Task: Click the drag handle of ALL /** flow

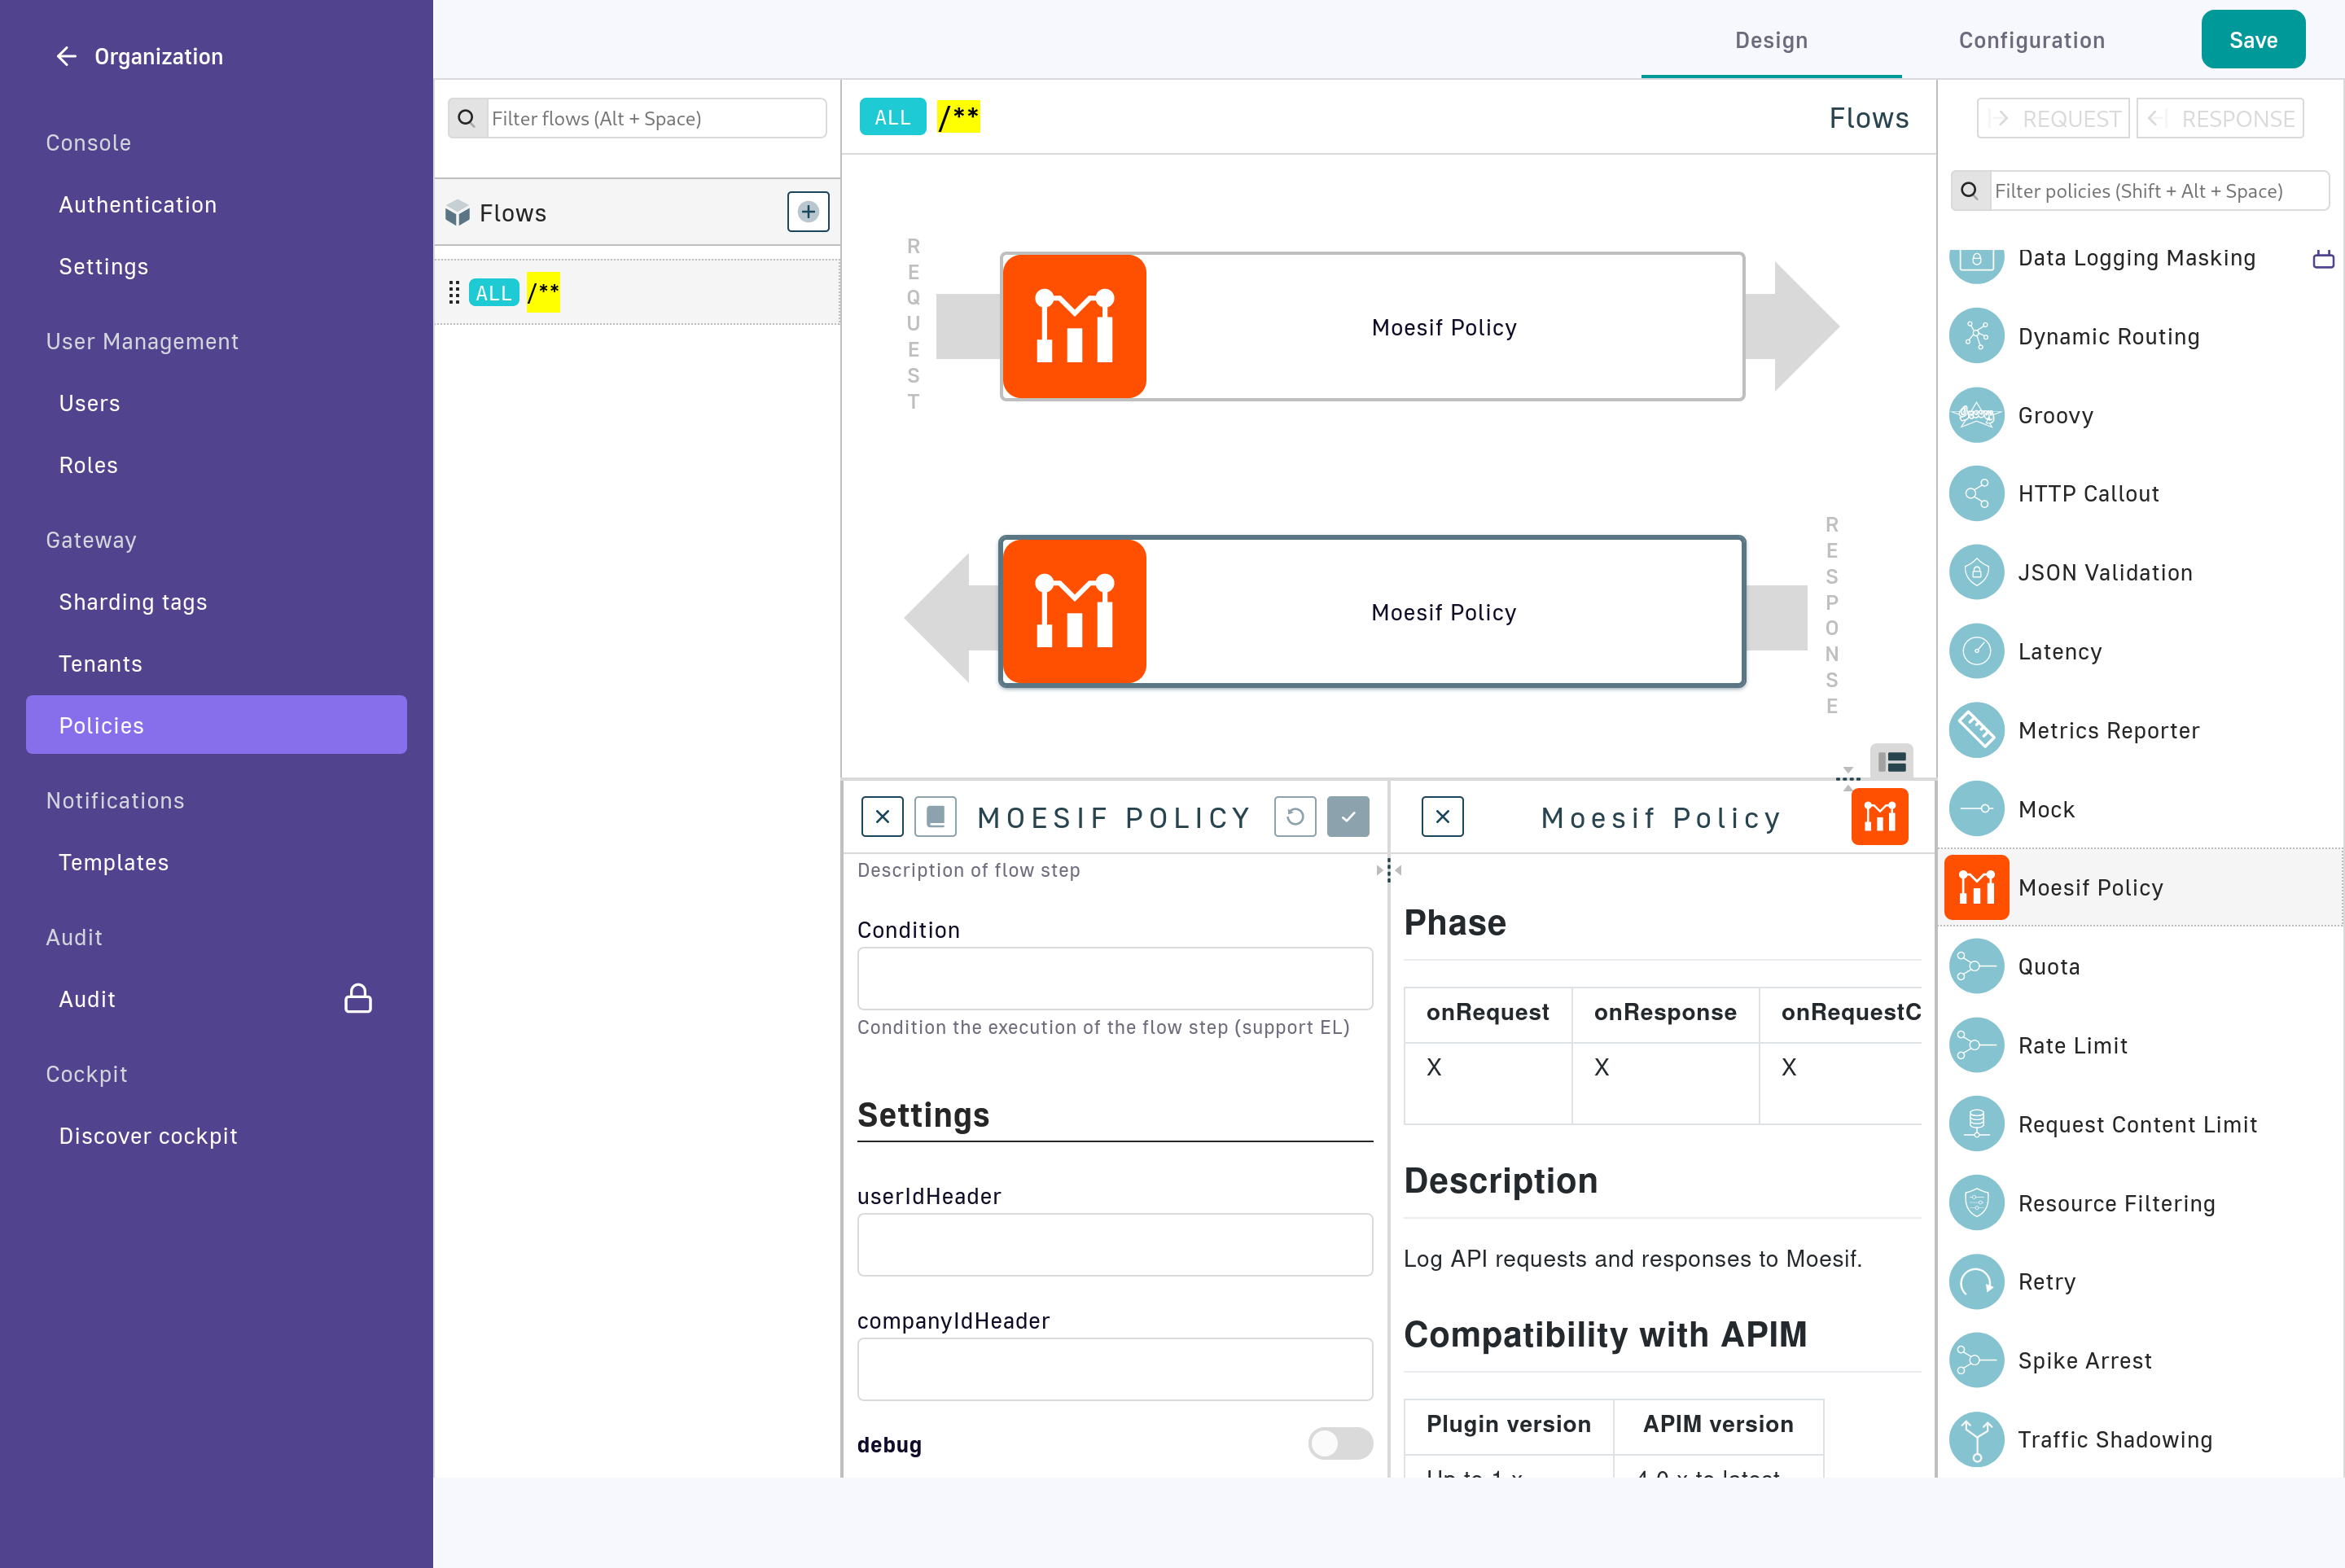Action: pyautogui.click(x=454, y=292)
